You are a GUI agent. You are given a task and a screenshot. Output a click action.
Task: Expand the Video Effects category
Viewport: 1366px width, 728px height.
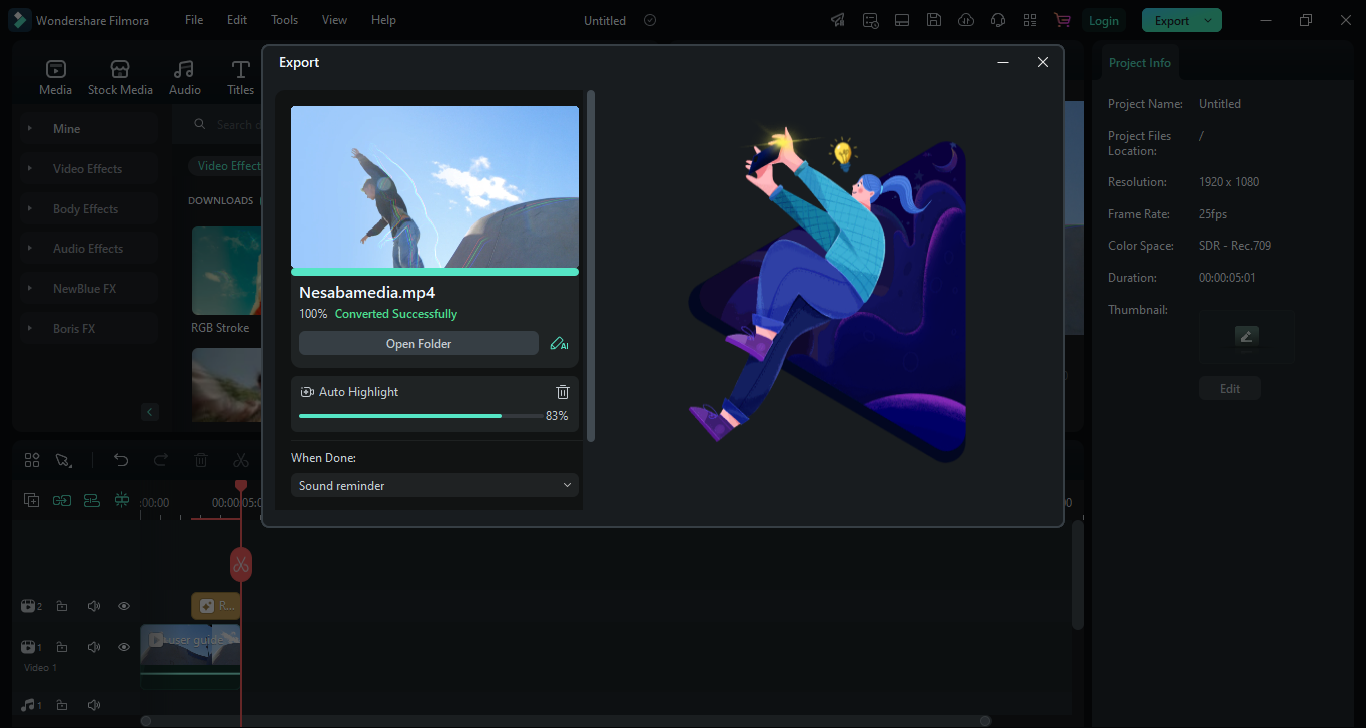coord(87,169)
